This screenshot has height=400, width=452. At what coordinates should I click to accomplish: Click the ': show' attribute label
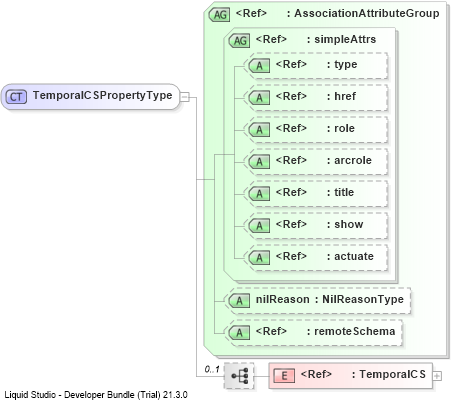coord(345,224)
